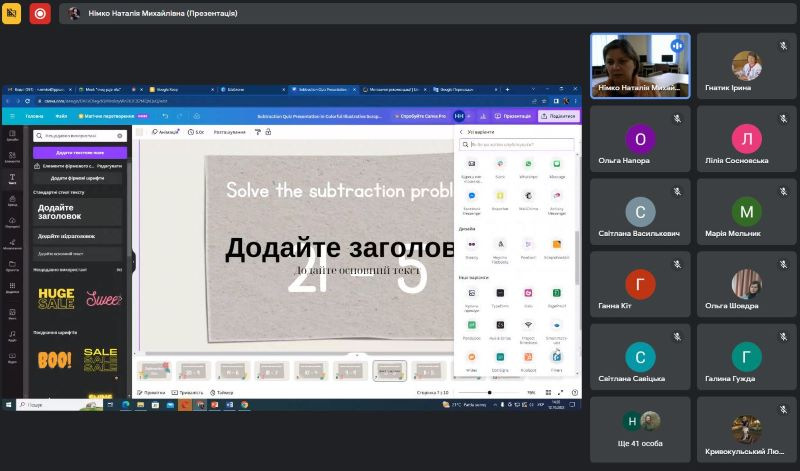Click the page background color swatch
800x471 pixels.
click(x=139, y=132)
